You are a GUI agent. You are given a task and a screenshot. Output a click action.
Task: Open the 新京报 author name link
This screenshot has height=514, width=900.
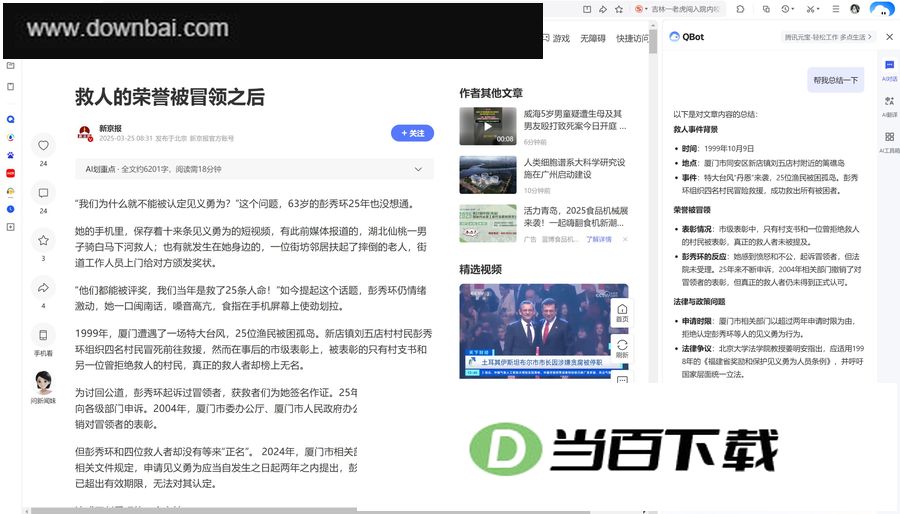pyautogui.click(x=110, y=128)
